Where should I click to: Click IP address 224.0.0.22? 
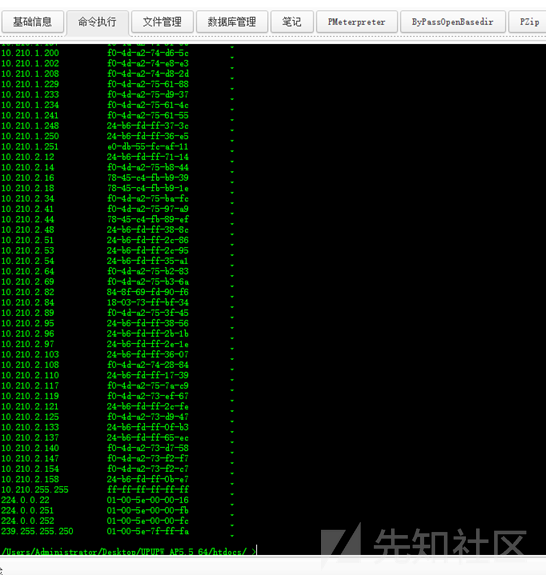coord(25,500)
